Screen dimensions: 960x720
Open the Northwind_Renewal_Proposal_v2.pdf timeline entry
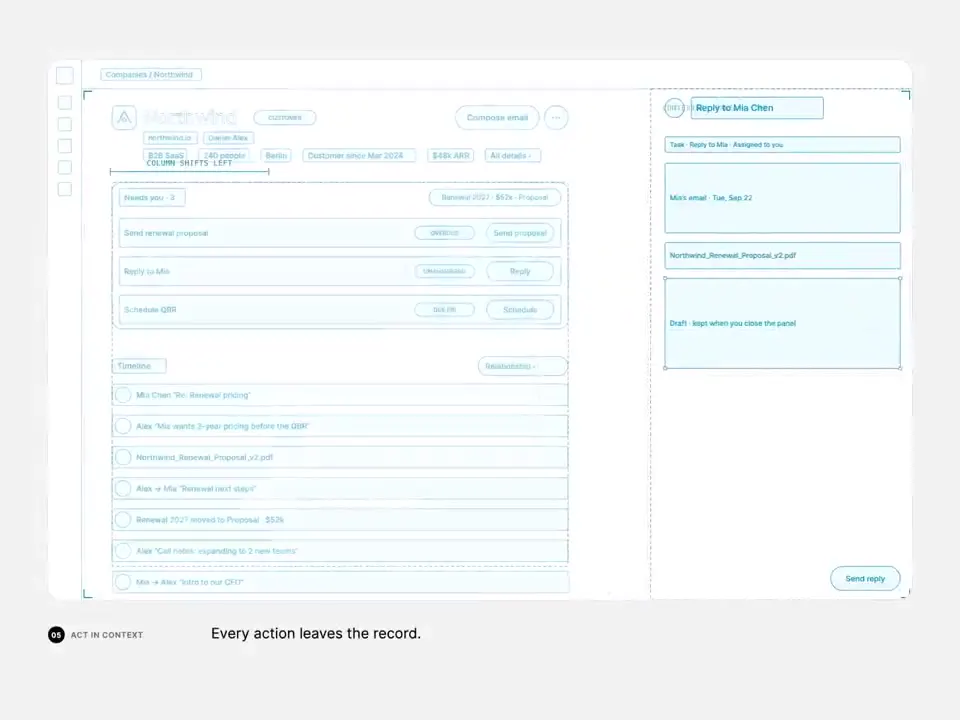click(340, 457)
